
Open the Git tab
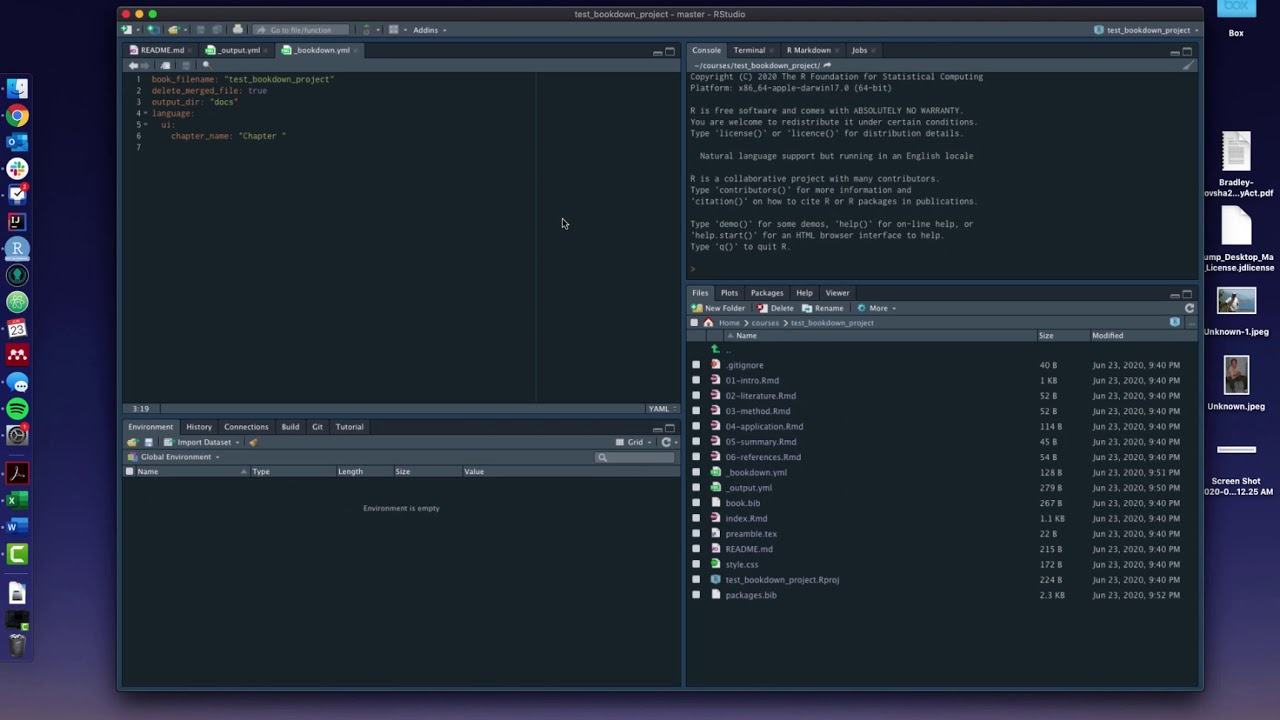(317, 427)
